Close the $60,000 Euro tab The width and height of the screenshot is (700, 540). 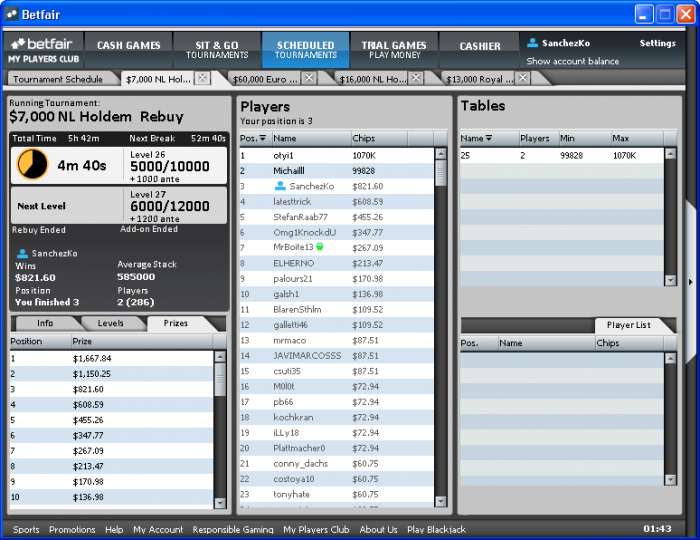pos(309,78)
